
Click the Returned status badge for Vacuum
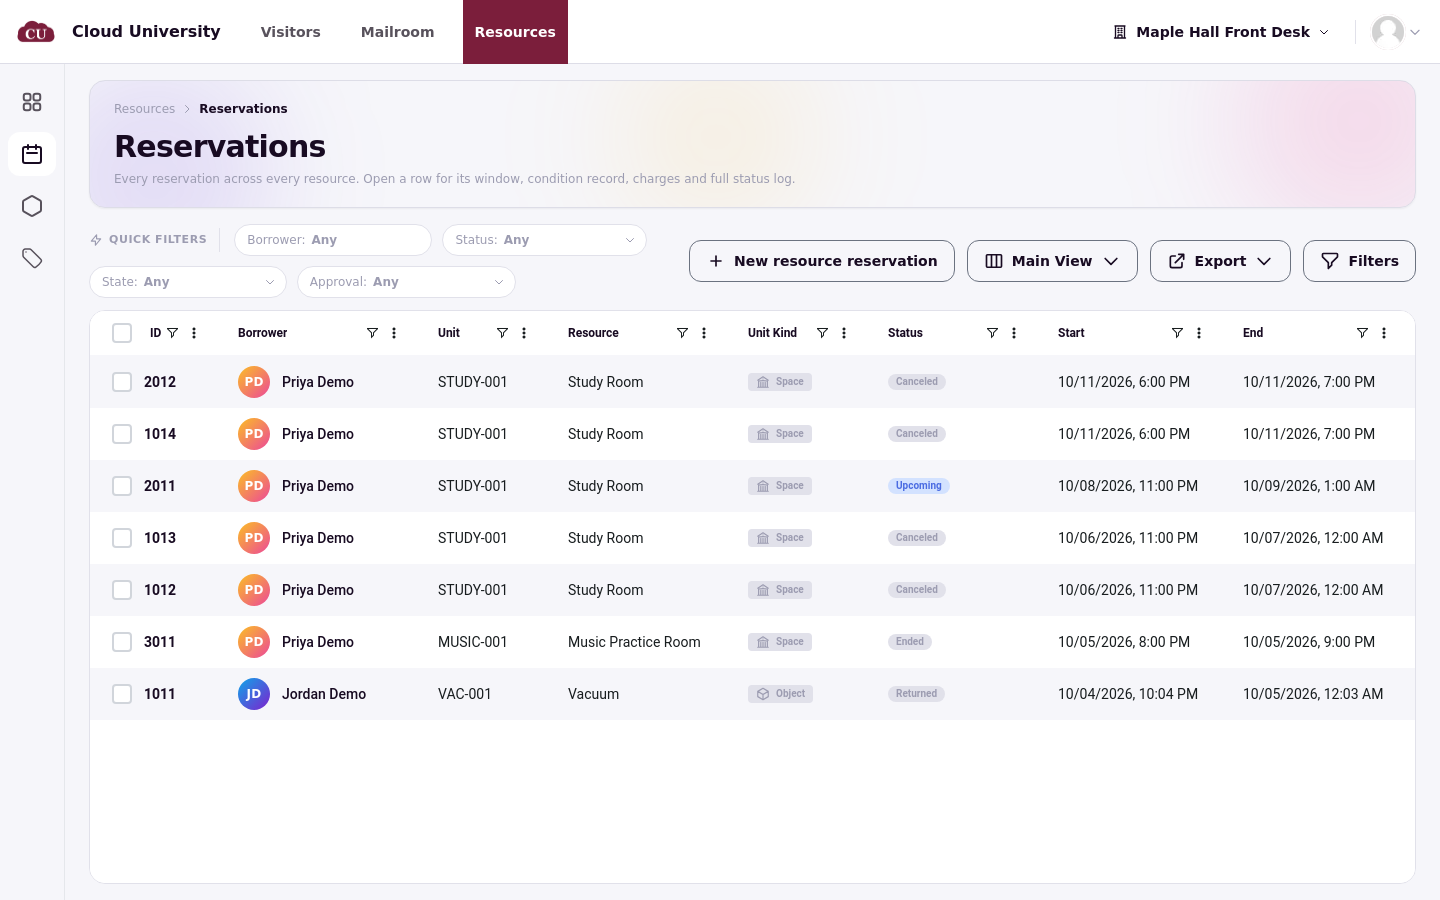pos(916,694)
